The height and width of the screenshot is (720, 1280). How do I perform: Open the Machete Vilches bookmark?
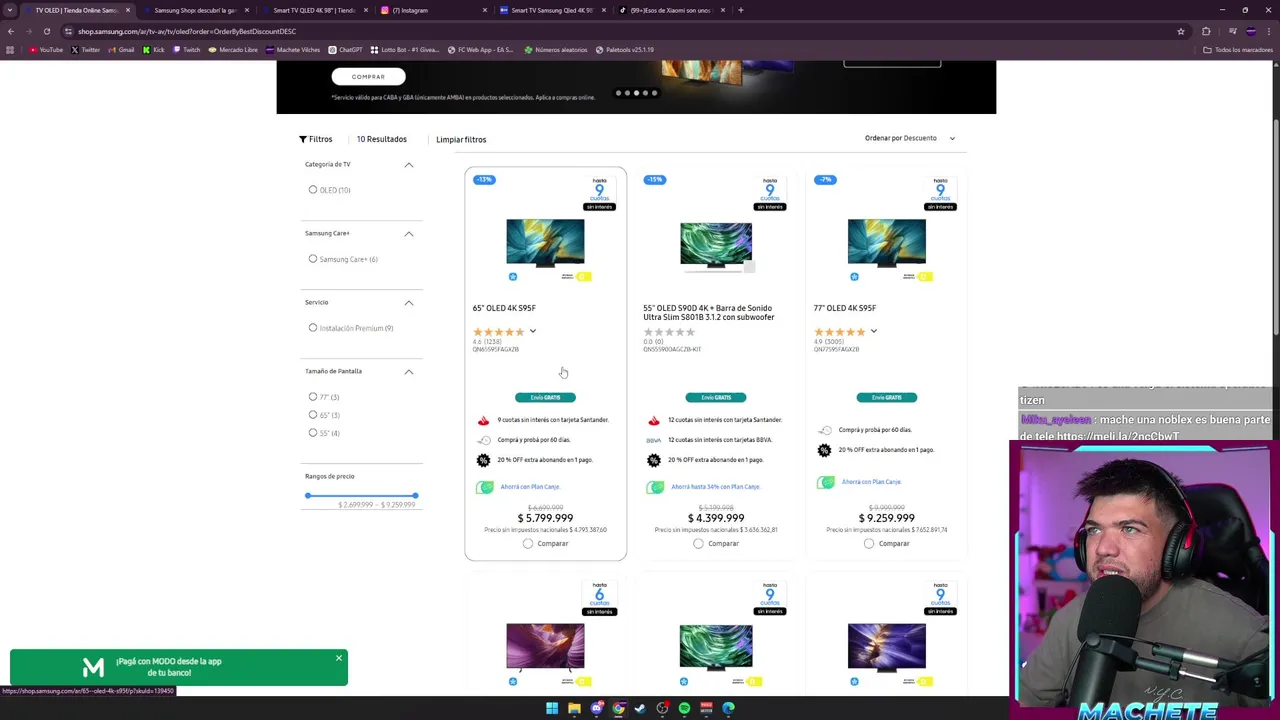point(293,50)
